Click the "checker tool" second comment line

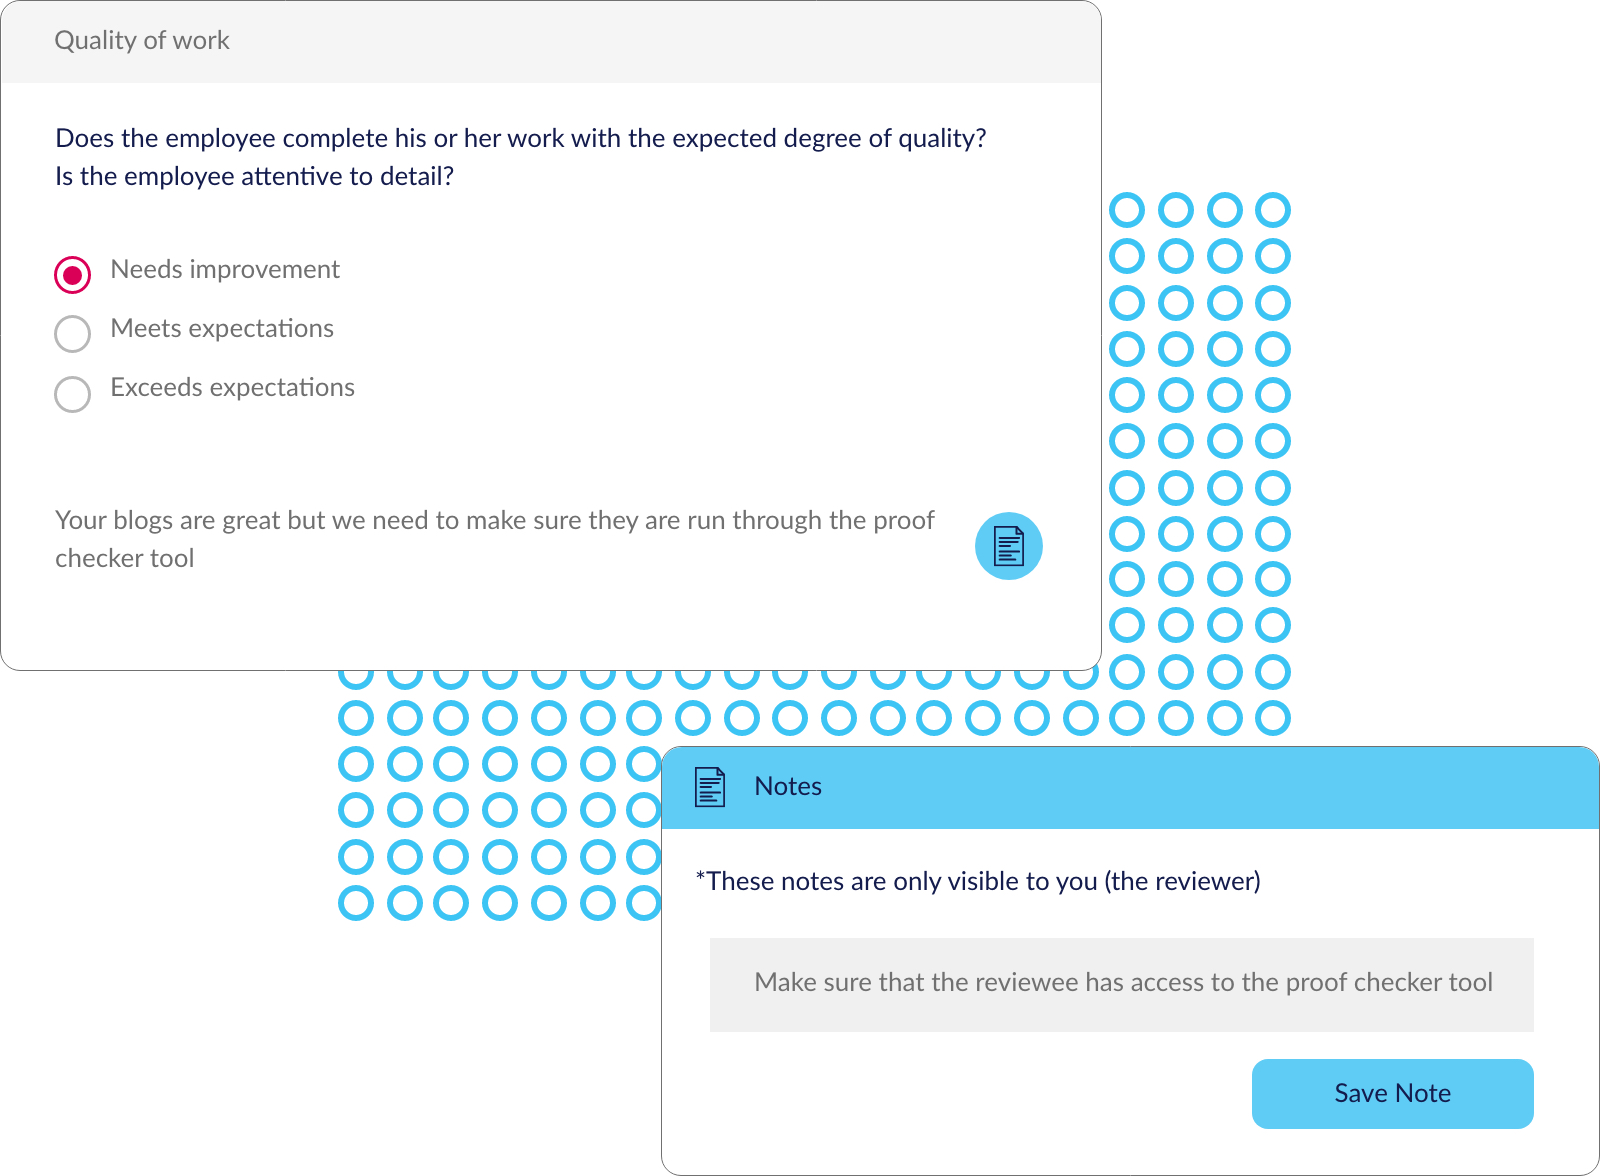click(x=125, y=558)
